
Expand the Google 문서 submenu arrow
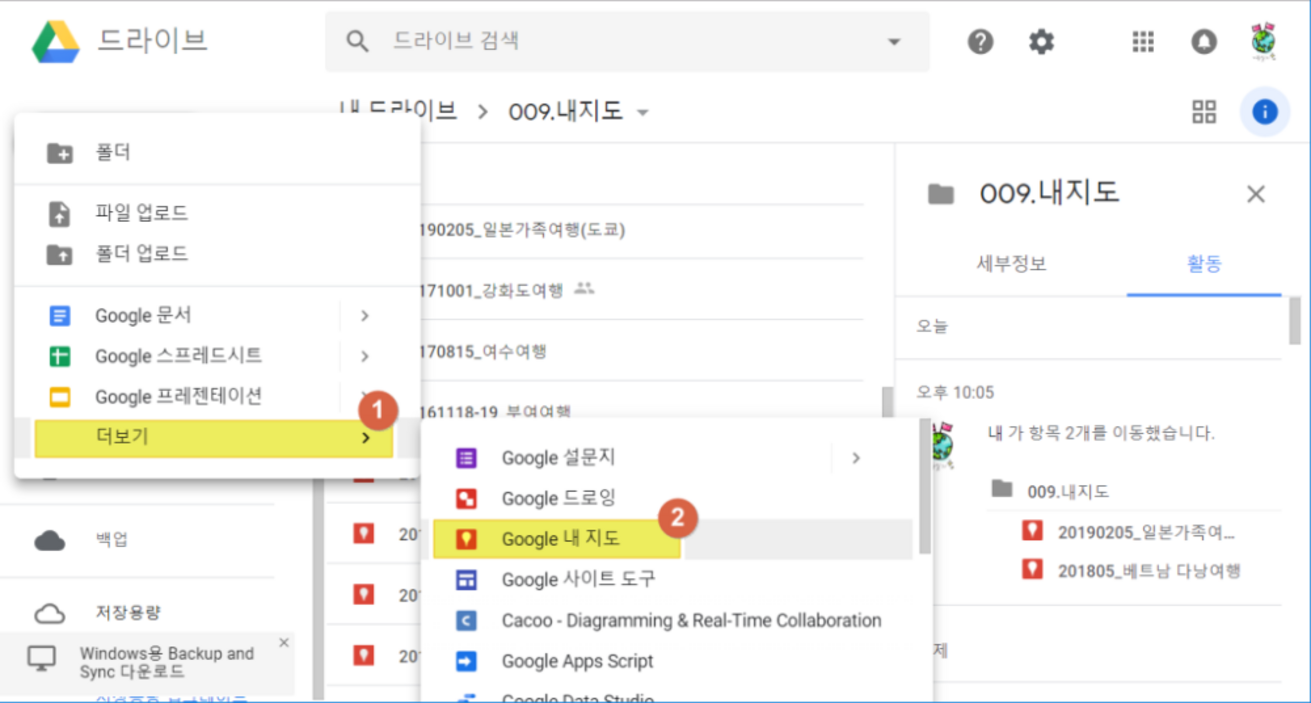point(365,316)
